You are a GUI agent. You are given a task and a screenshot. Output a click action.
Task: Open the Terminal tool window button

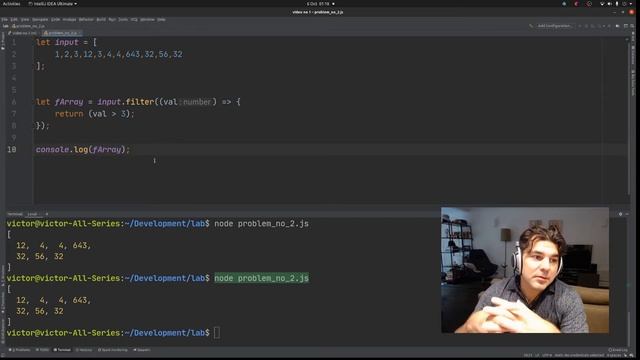click(x=62, y=350)
